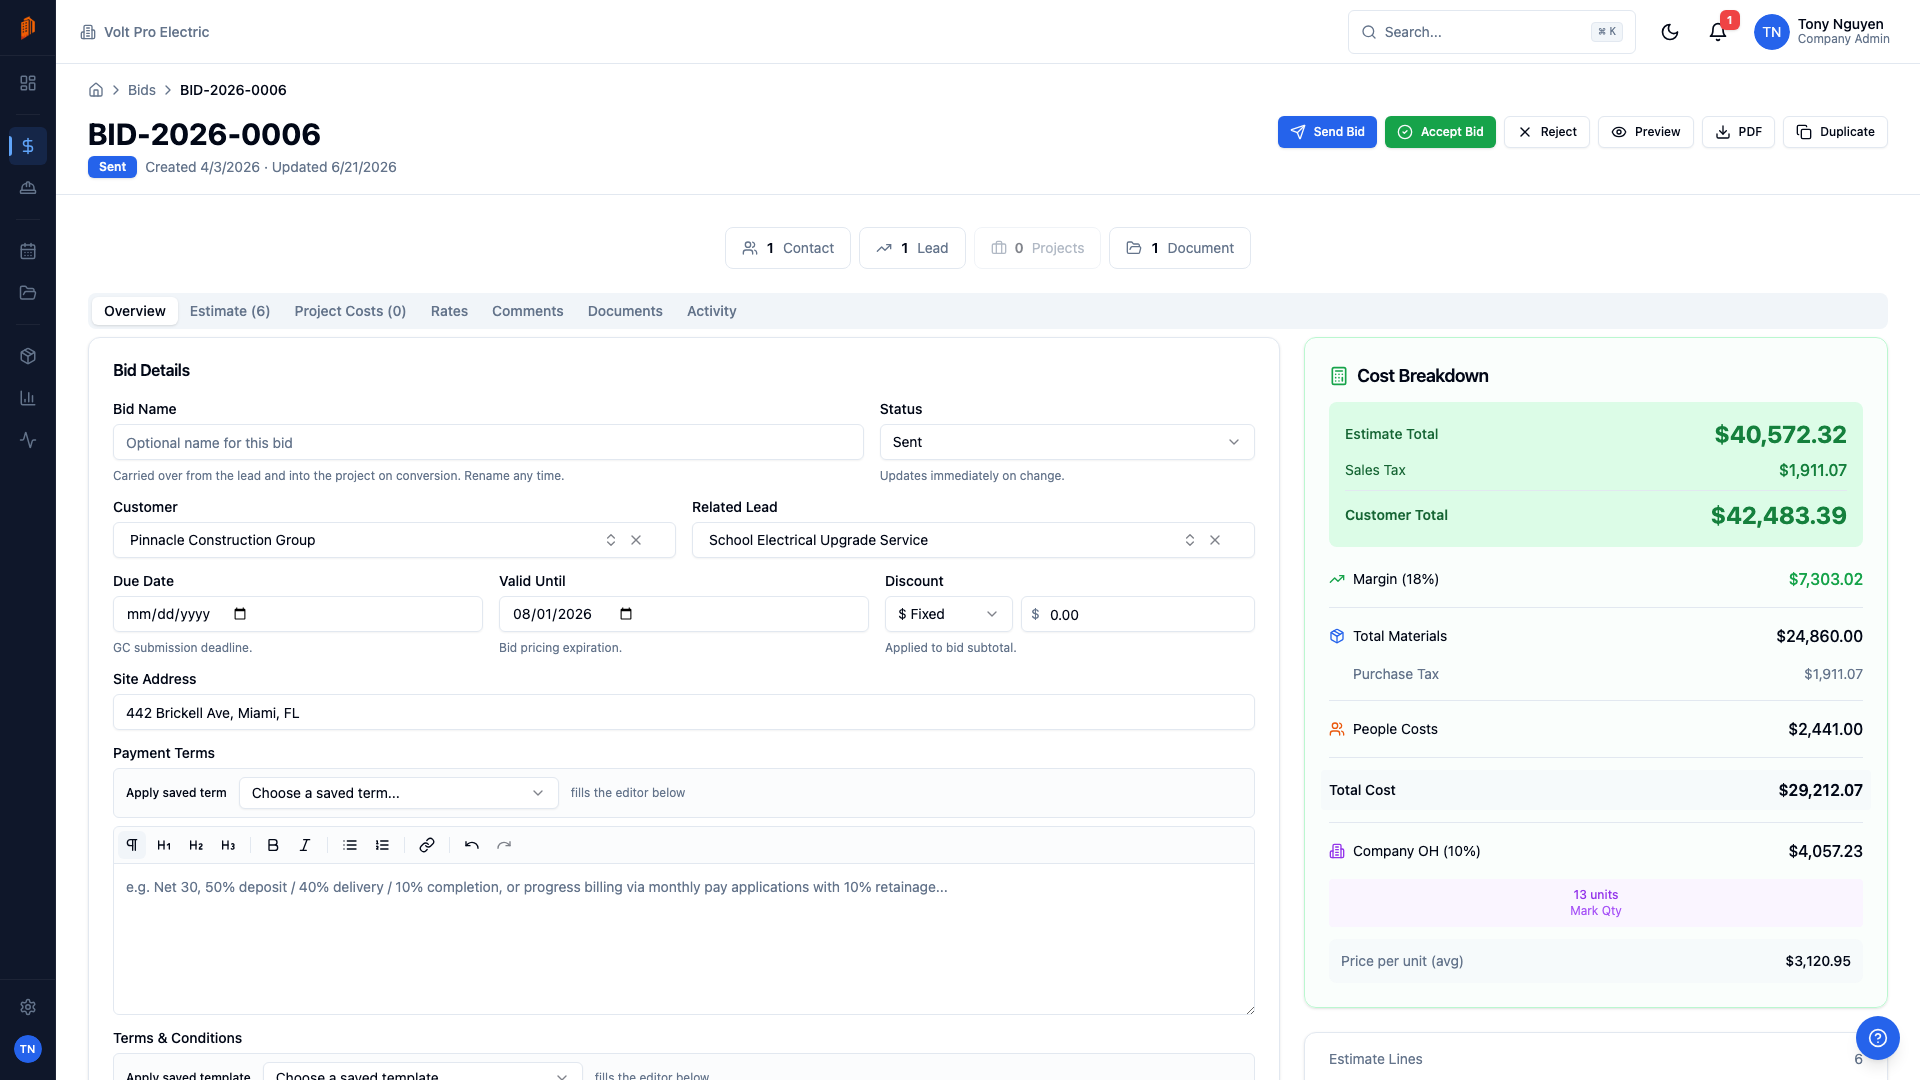Open the calendar sidebar icon
Viewport: 1920px width, 1080px height.
[28, 251]
